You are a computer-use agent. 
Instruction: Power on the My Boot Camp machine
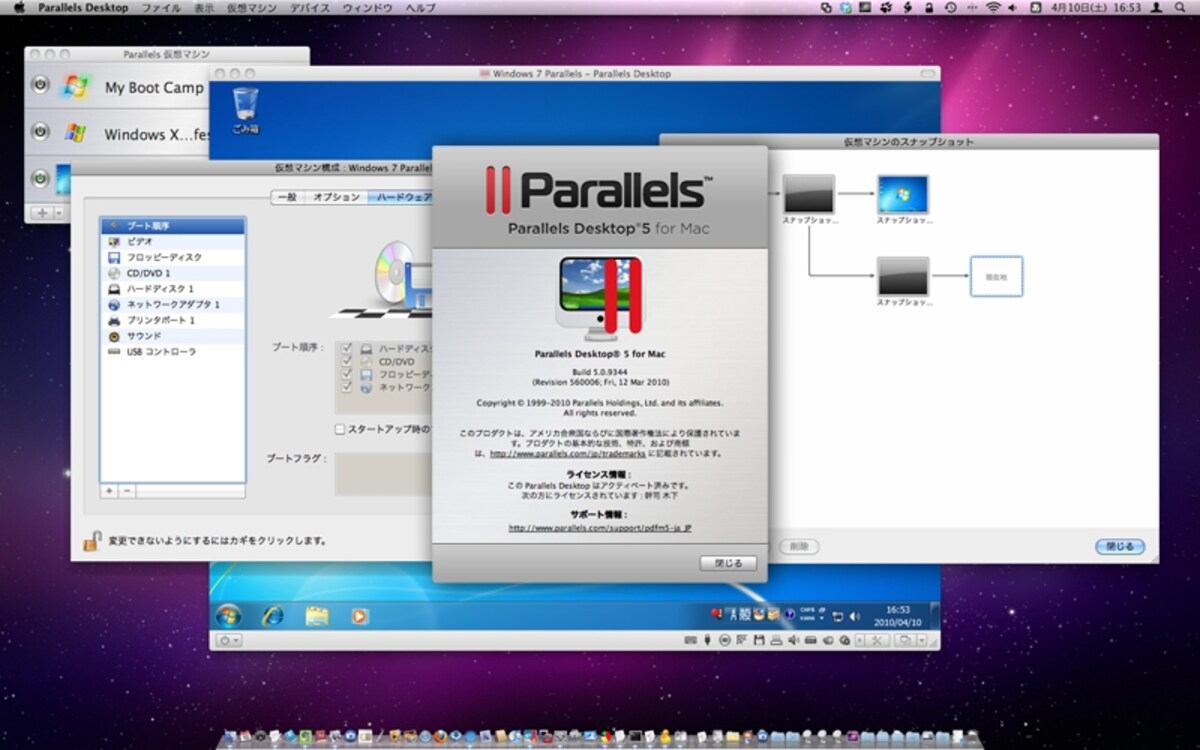pos(40,86)
